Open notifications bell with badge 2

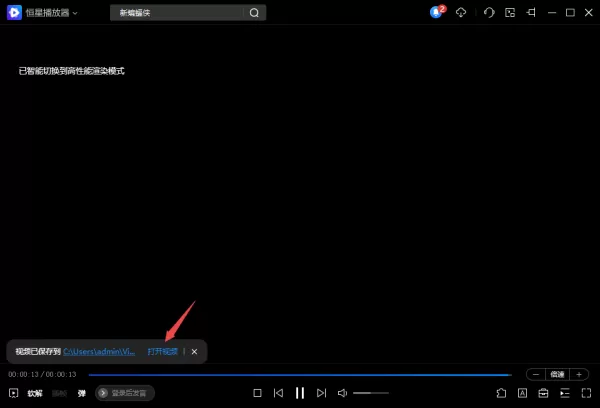click(x=437, y=12)
